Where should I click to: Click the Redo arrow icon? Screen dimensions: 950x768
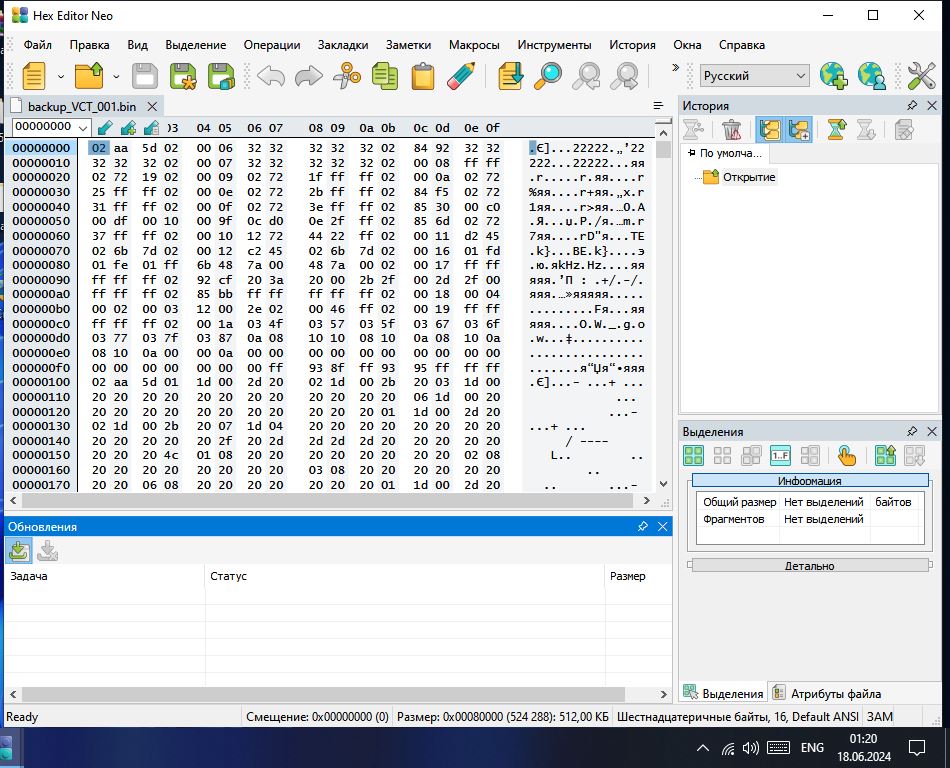click(309, 76)
